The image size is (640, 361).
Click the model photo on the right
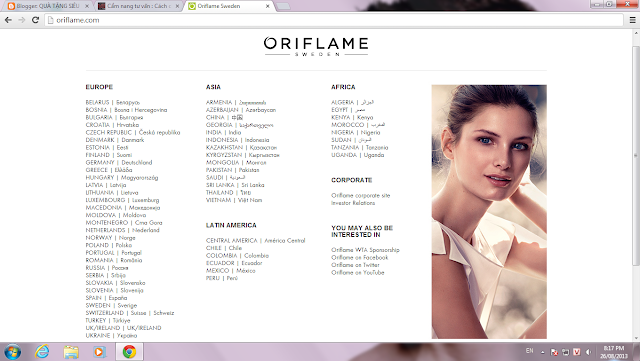click(489, 212)
